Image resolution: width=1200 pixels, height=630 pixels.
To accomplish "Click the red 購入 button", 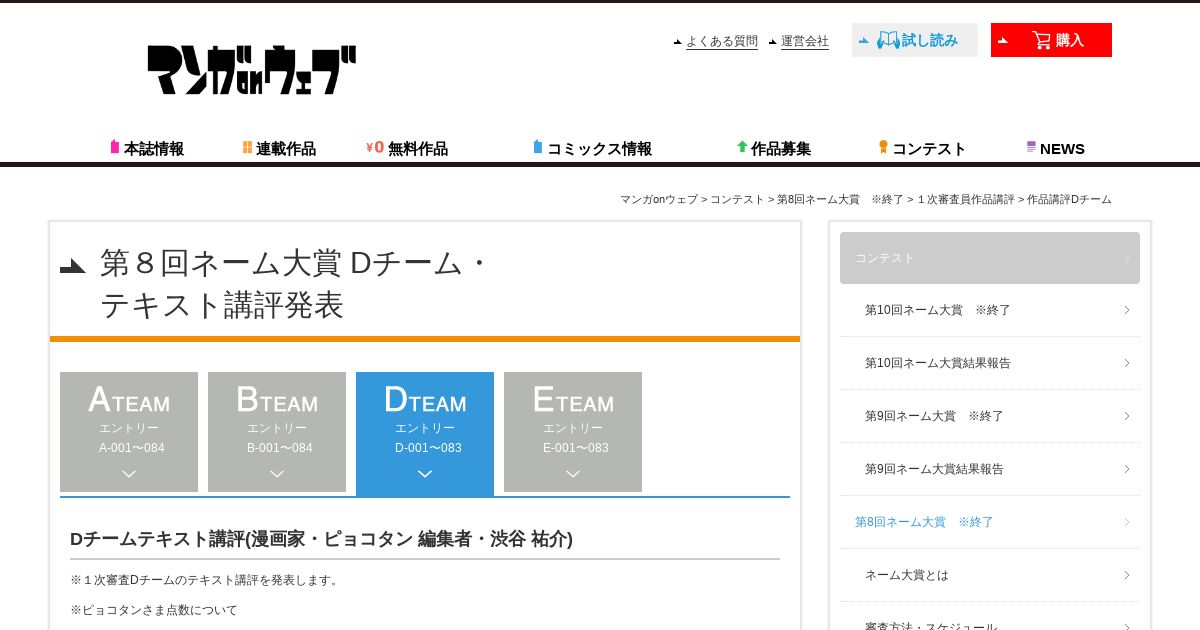I will [1051, 40].
